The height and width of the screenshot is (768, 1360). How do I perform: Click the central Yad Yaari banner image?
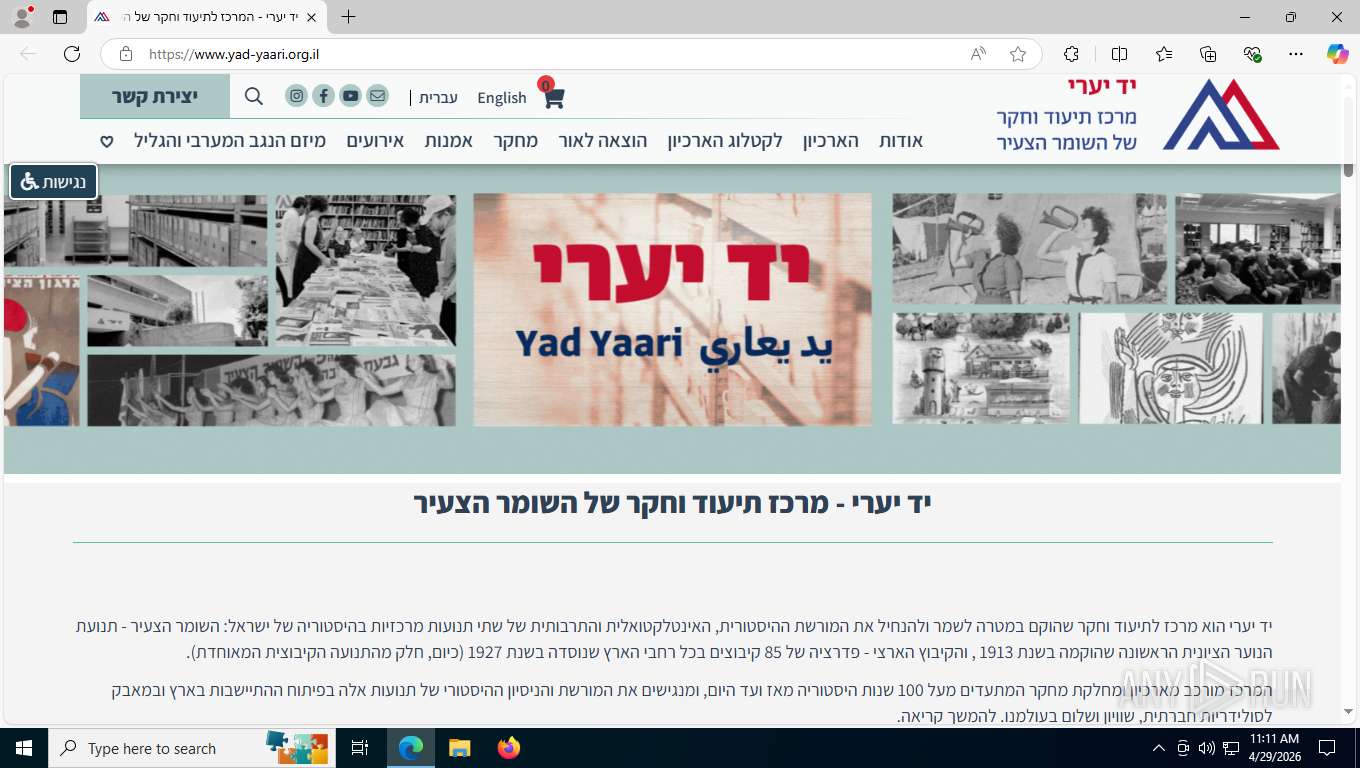point(672,310)
